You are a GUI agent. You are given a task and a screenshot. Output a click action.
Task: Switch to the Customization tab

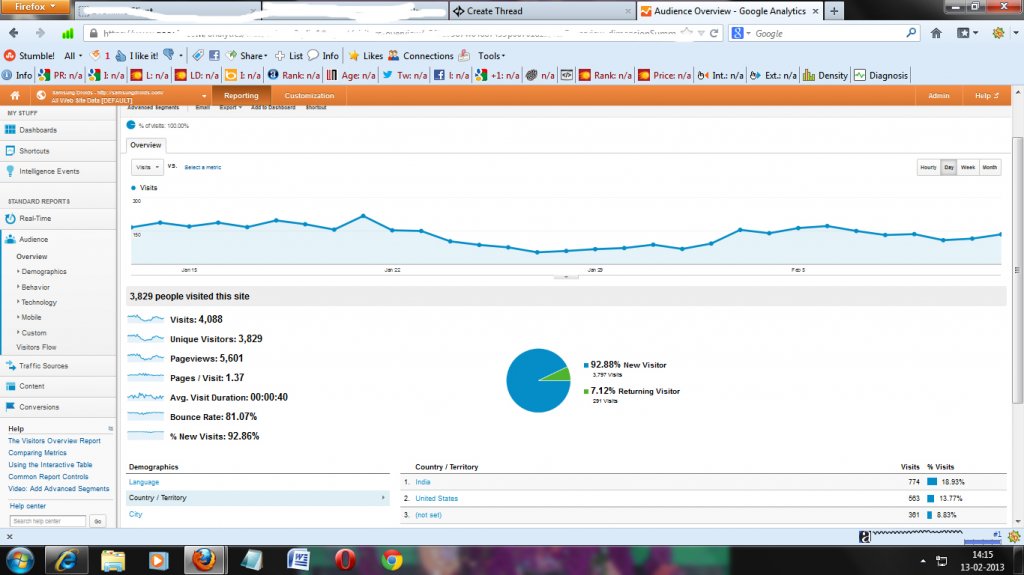point(309,95)
